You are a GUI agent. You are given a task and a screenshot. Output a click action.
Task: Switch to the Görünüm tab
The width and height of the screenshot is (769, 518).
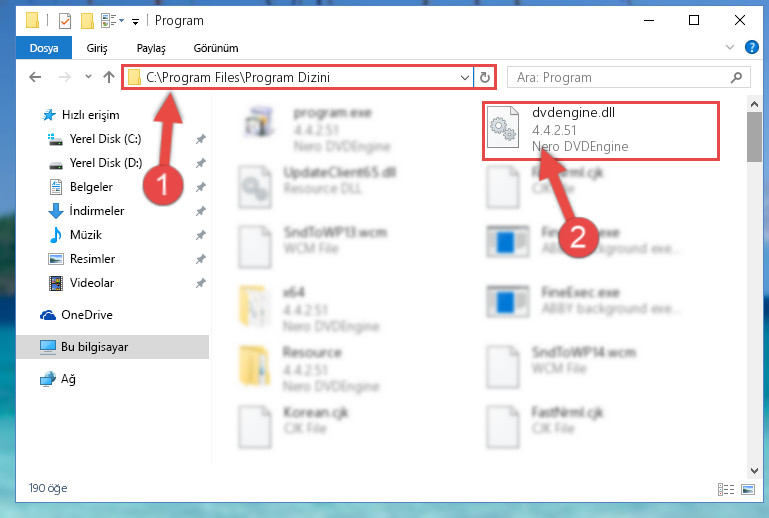[216, 48]
